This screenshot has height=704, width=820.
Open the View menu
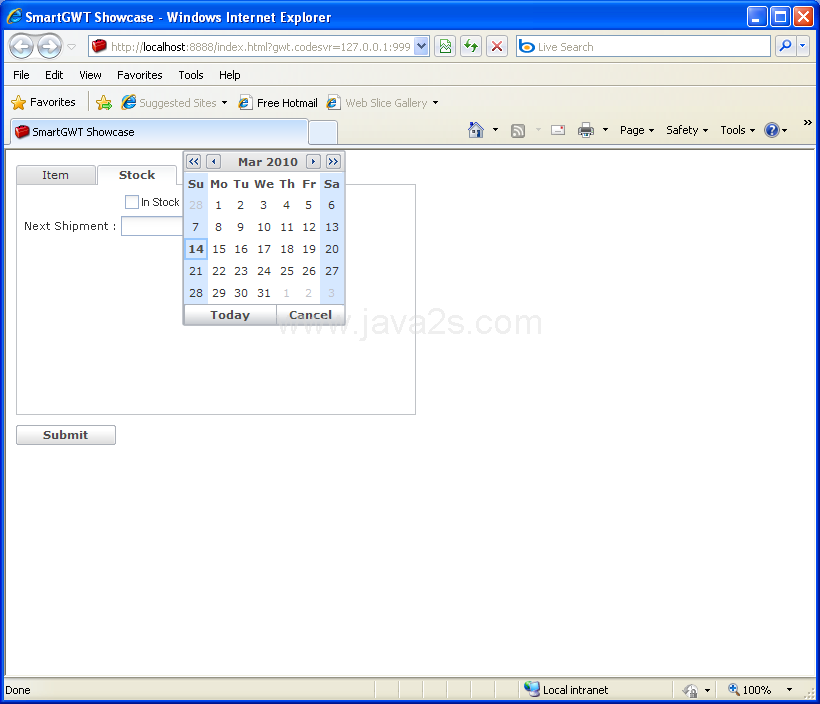click(x=90, y=75)
